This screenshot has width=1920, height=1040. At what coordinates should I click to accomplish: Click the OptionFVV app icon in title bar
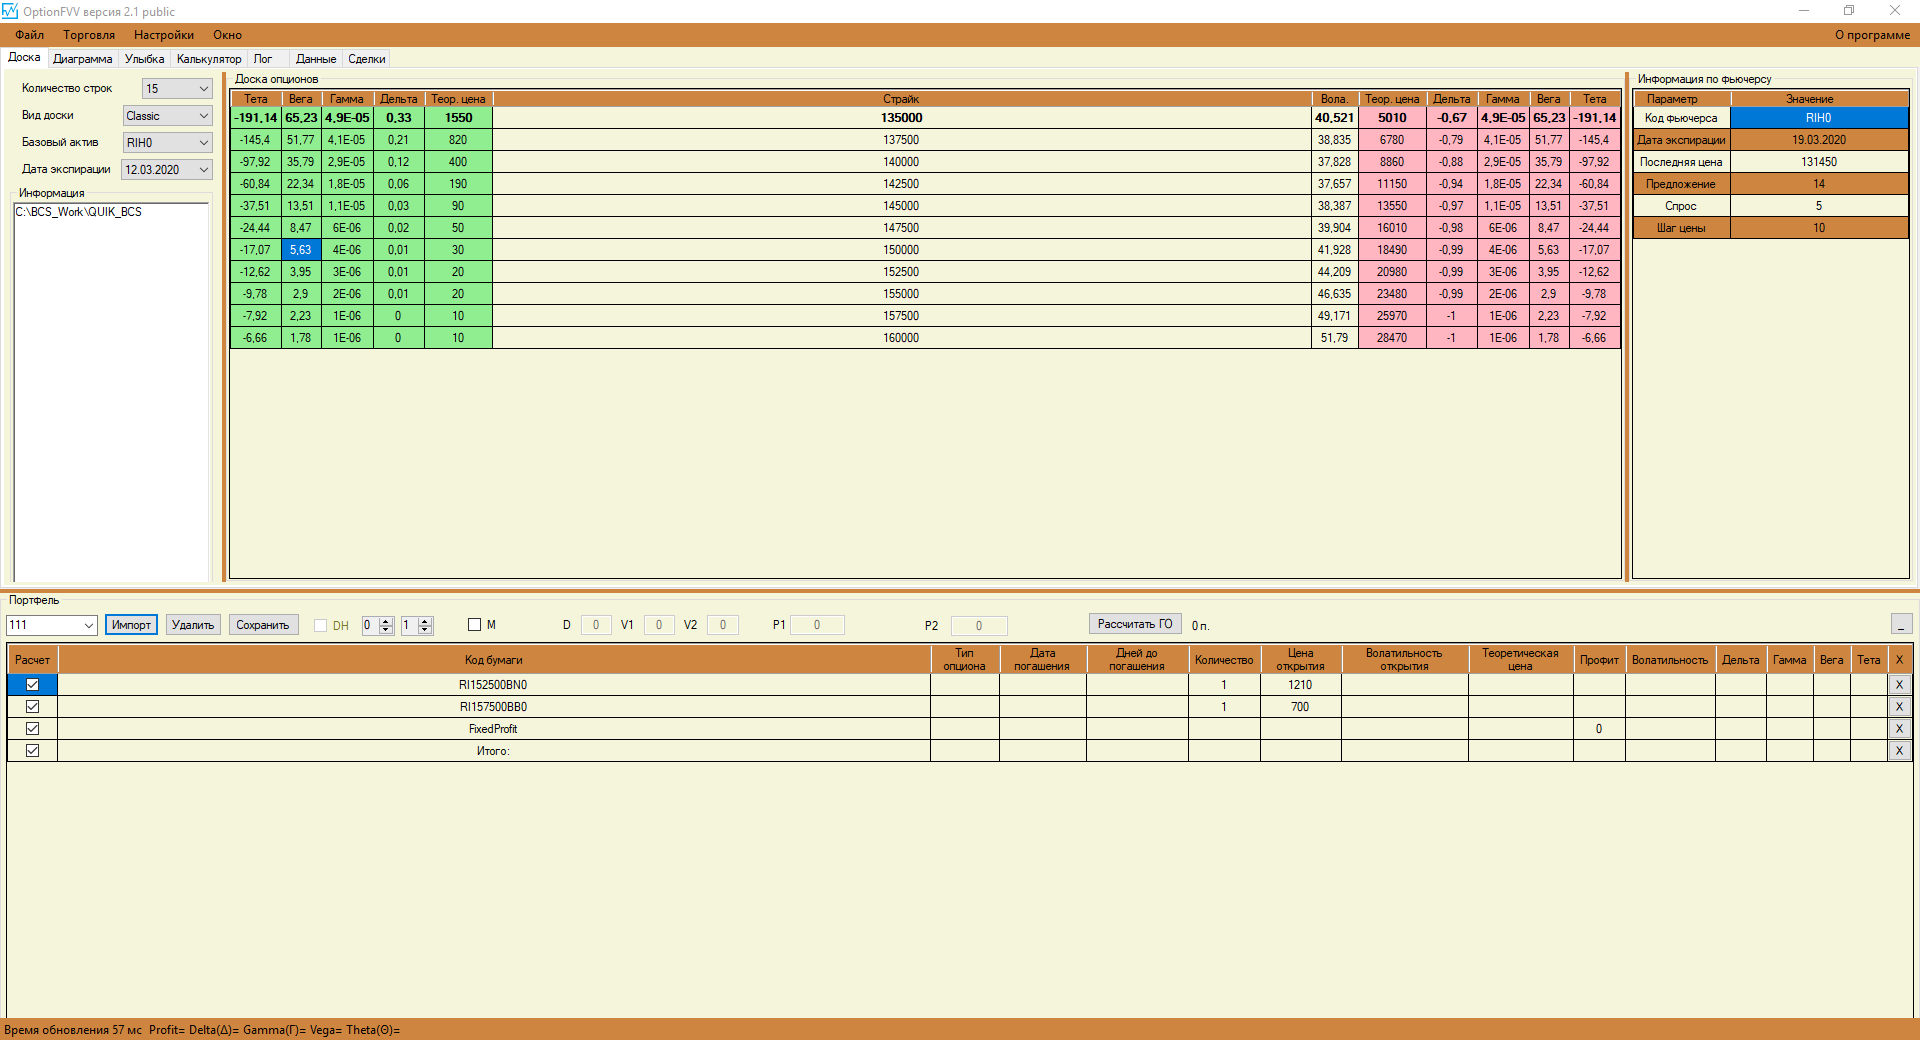[10, 11]
